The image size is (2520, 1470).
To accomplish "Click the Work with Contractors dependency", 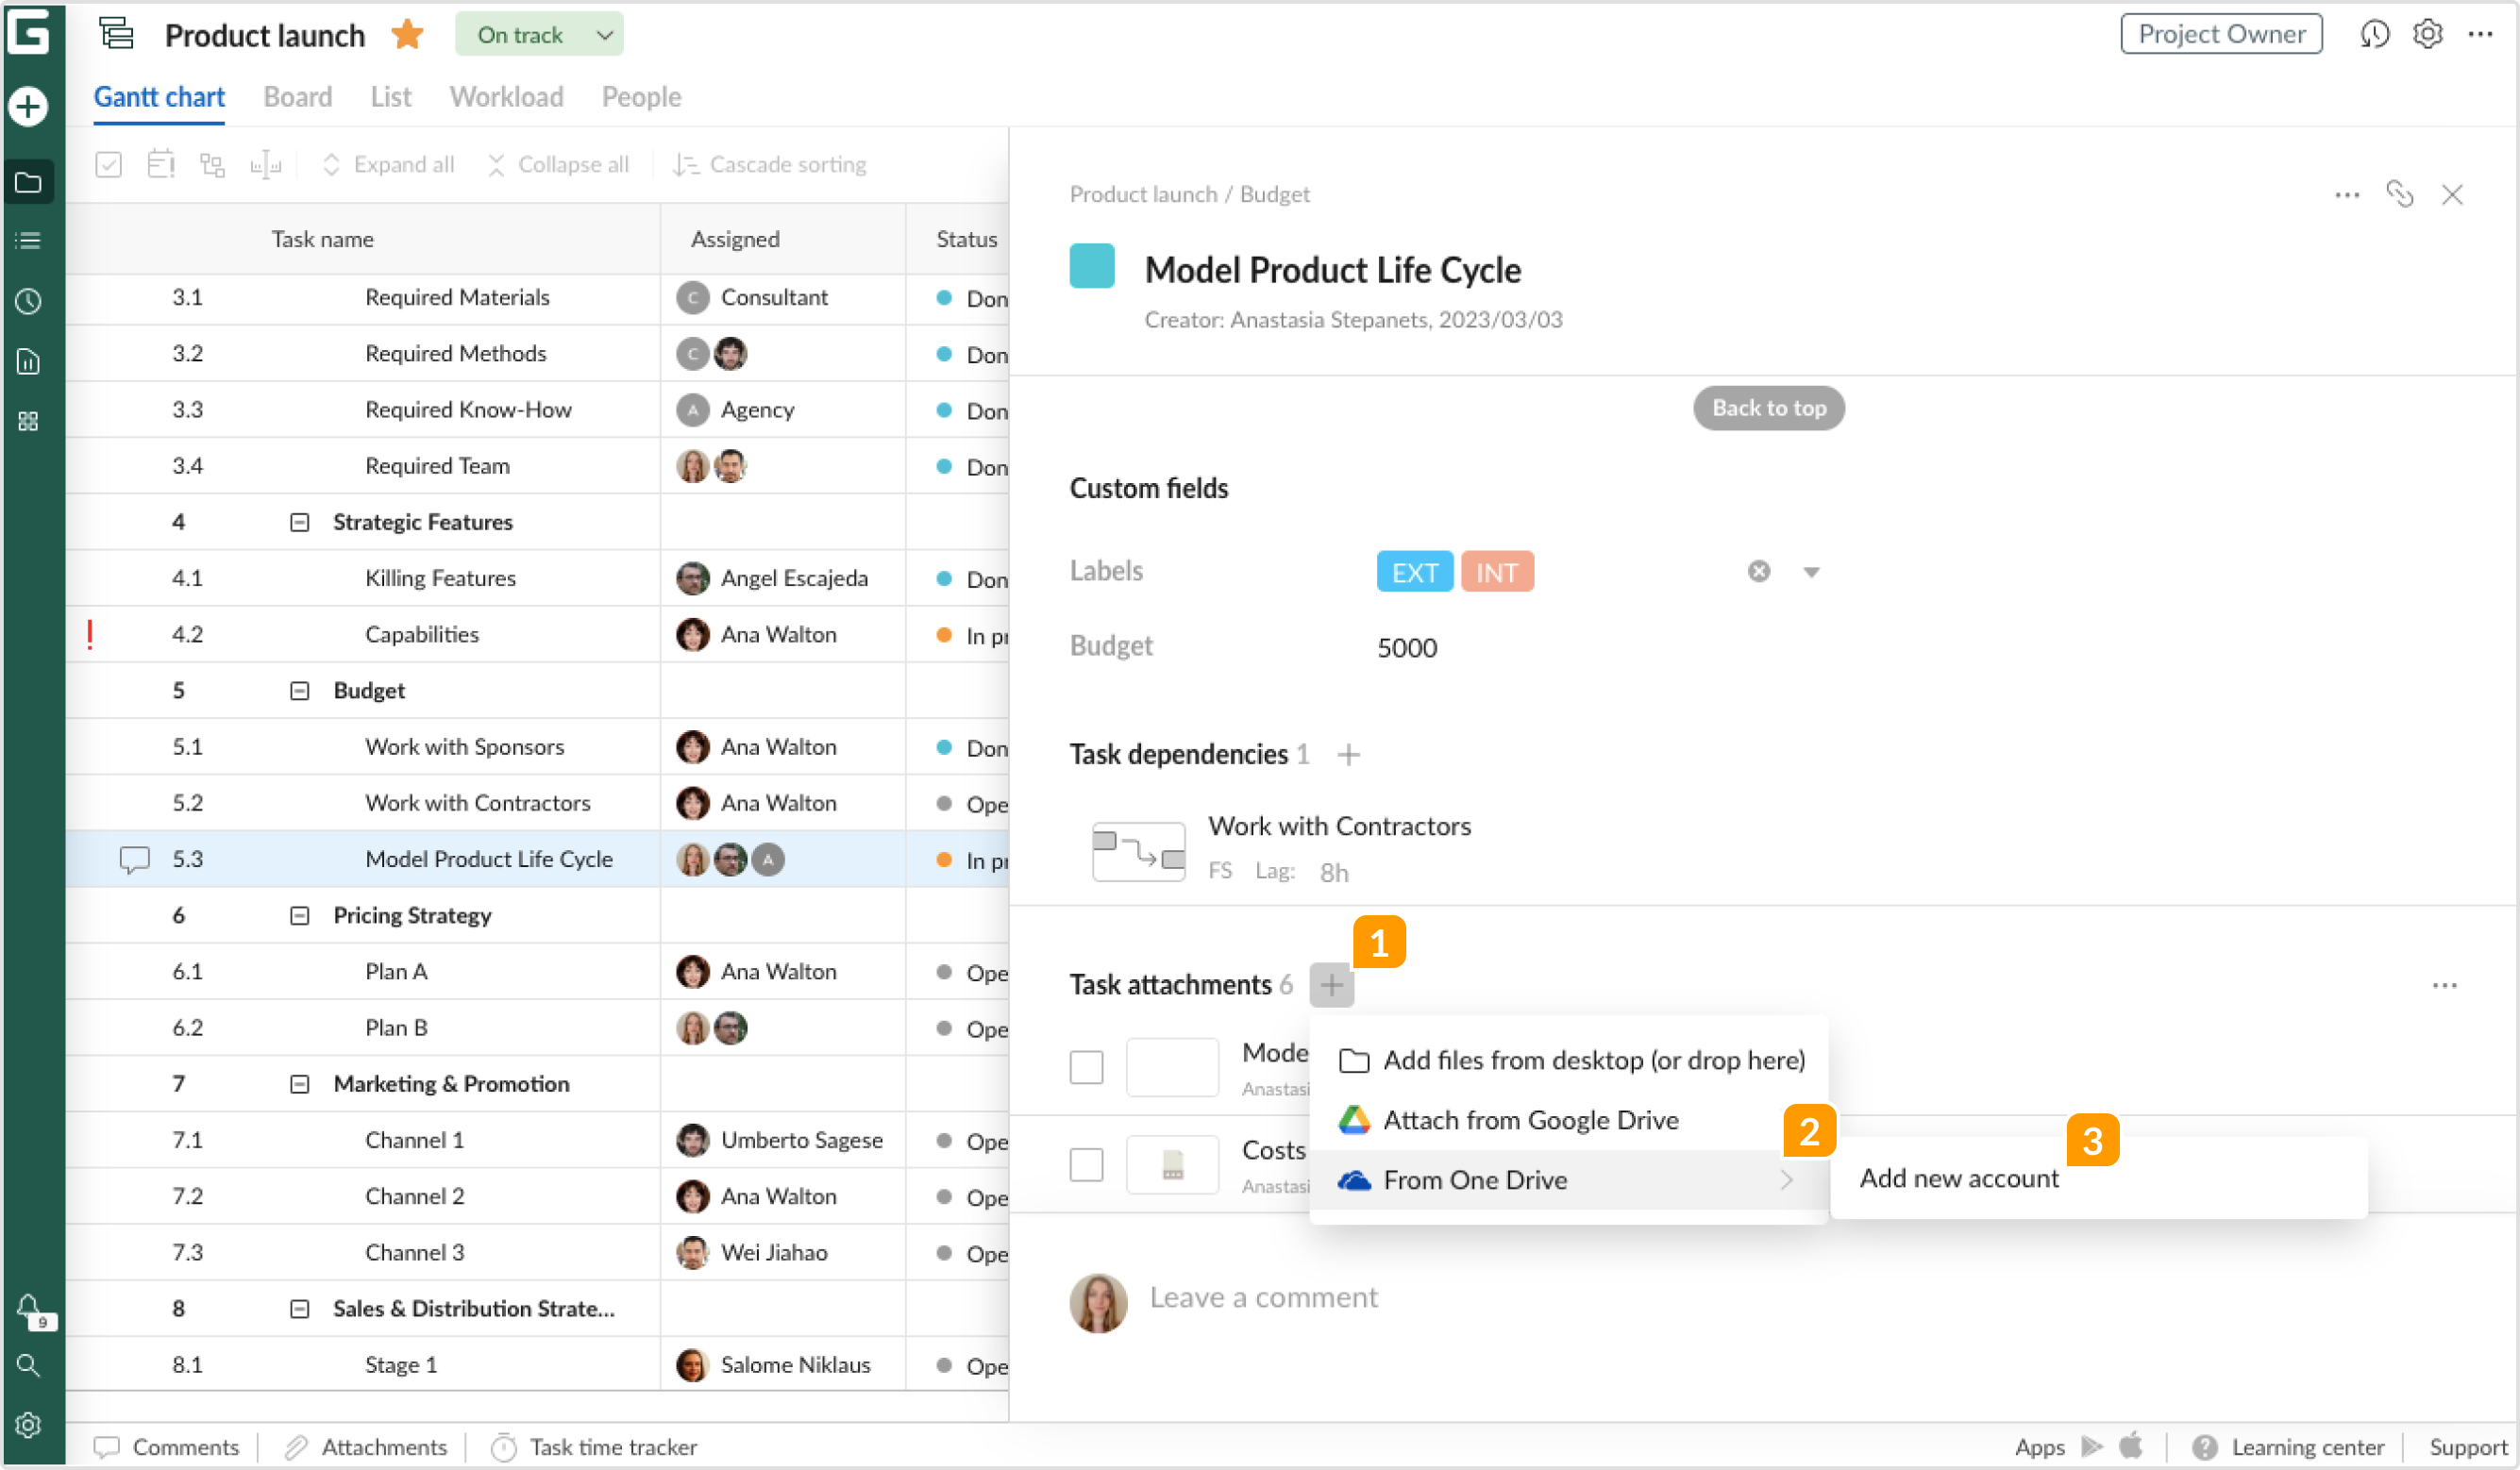I will coord(1339,826).
